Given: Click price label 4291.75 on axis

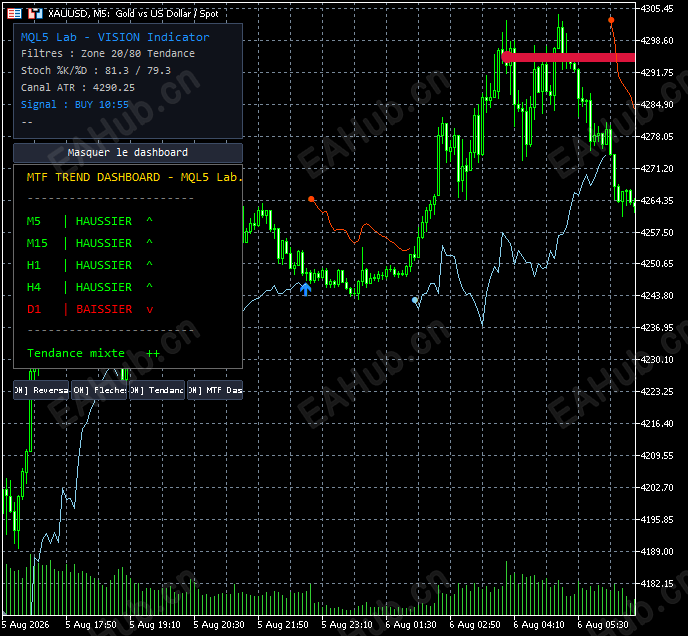Looking at the screenshot, I should pos(657,72).
